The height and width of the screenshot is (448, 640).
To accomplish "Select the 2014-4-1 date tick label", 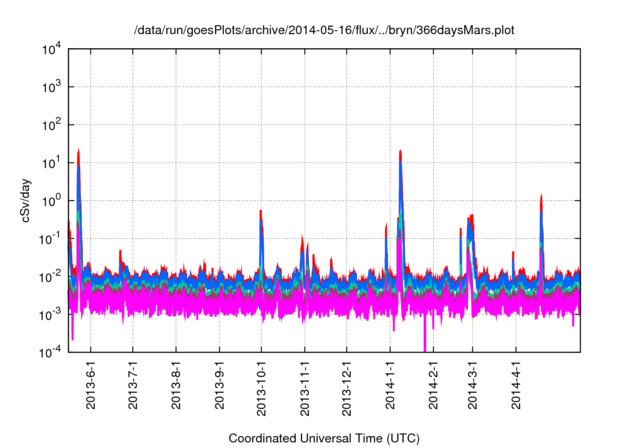I will (515, 384).
